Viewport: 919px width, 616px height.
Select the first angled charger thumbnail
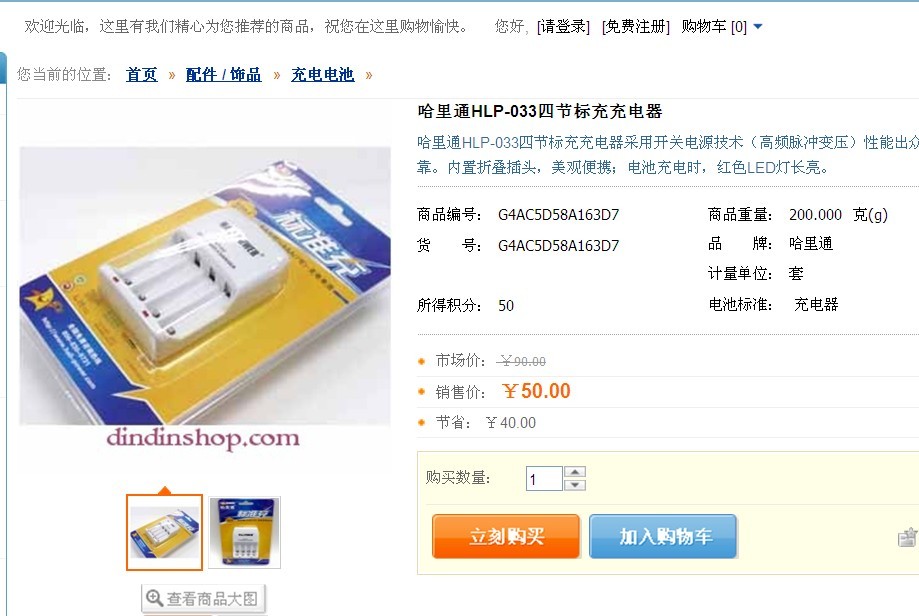pyautogui.click(x=165, y=532)
